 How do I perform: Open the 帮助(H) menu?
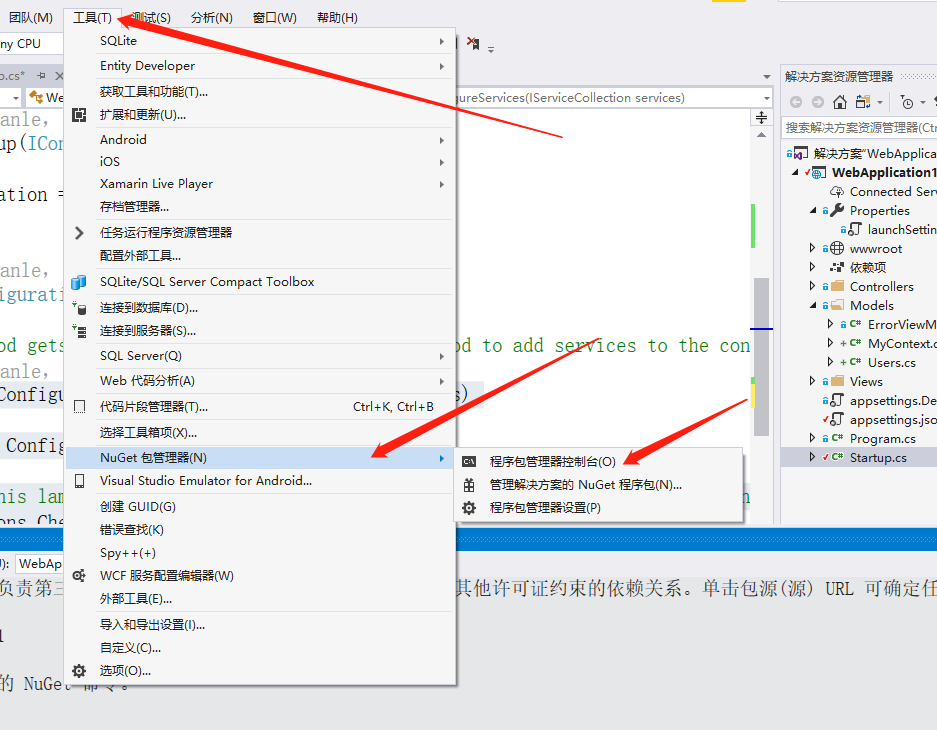(x=337, y=18)
